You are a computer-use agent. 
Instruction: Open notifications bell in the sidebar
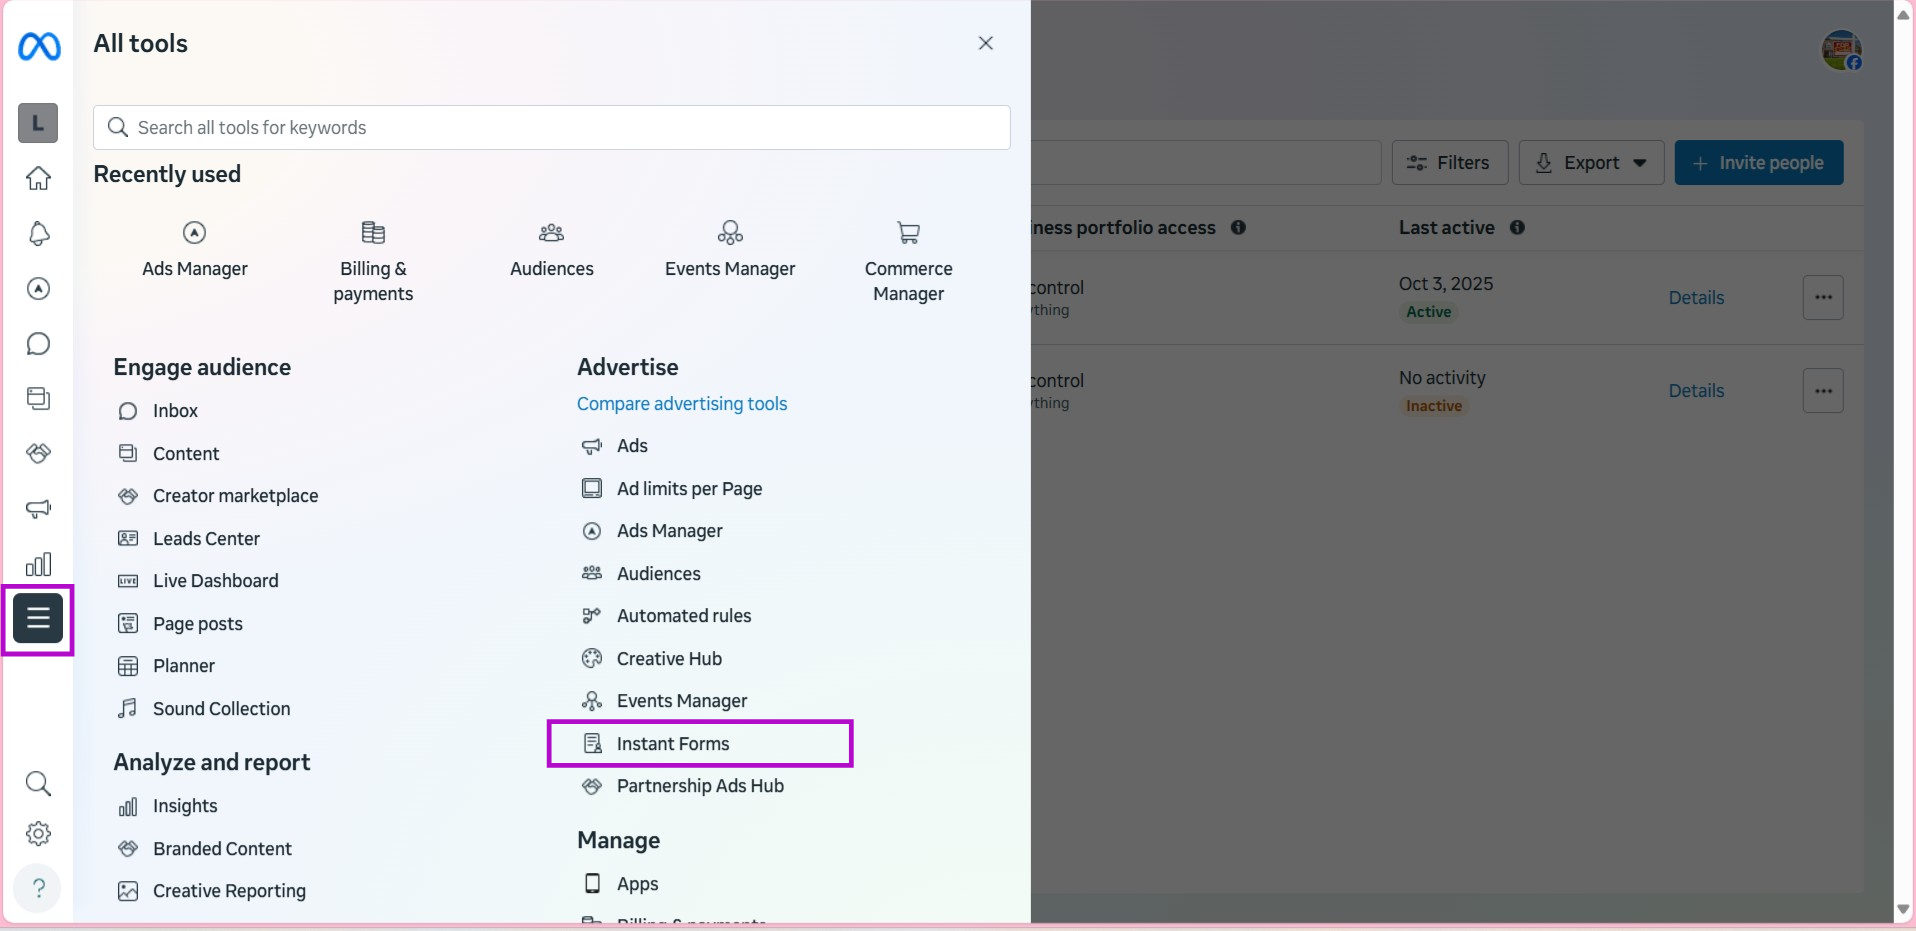(38, 234)
